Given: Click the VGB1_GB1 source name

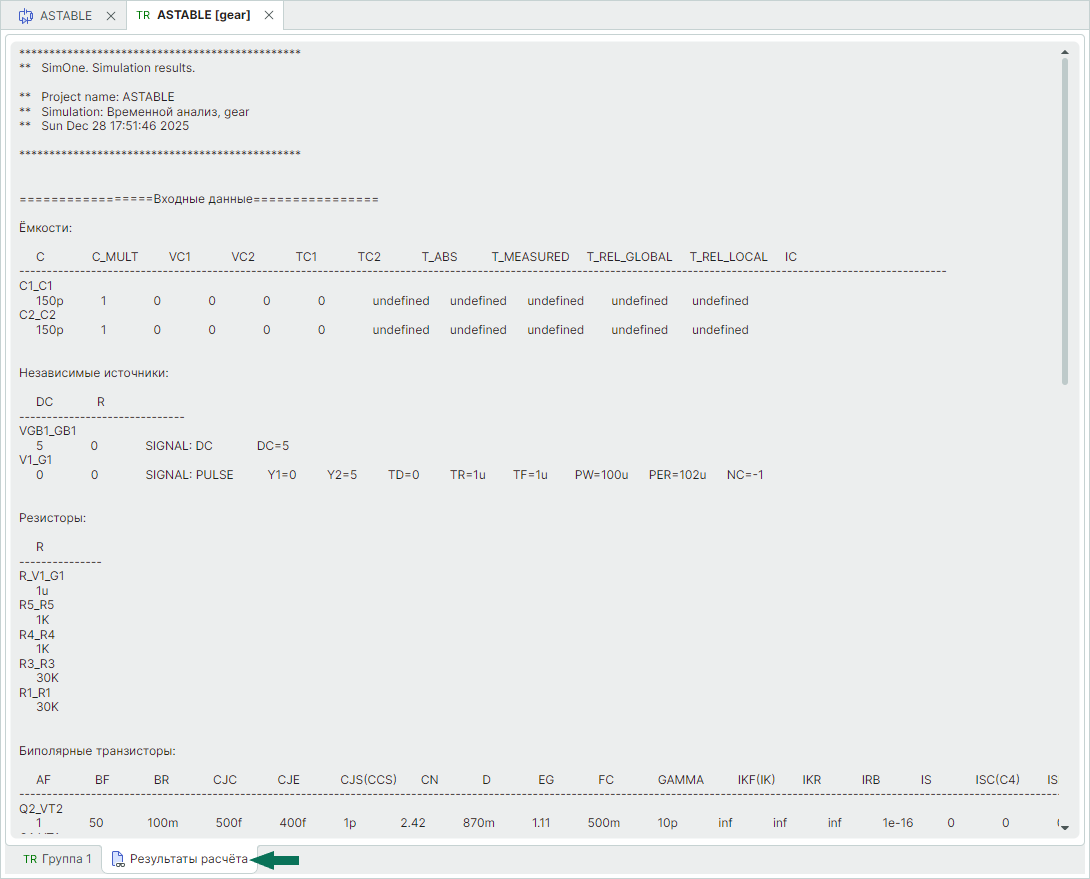Looking at the screenshot, I should pyautogui.click(x=47, y=430).
